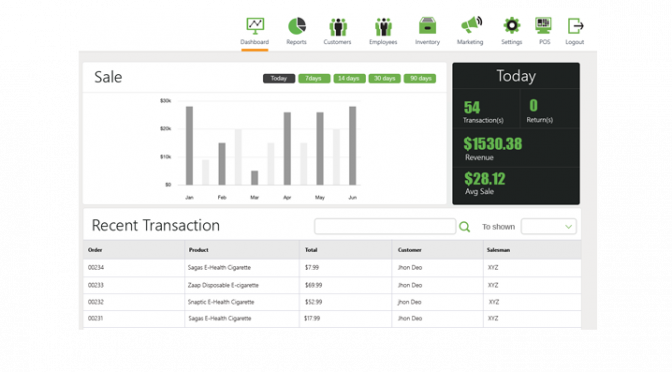Show the 30 days sales range
The width and height of the screenshot is (672, 372).
(384, 78)
